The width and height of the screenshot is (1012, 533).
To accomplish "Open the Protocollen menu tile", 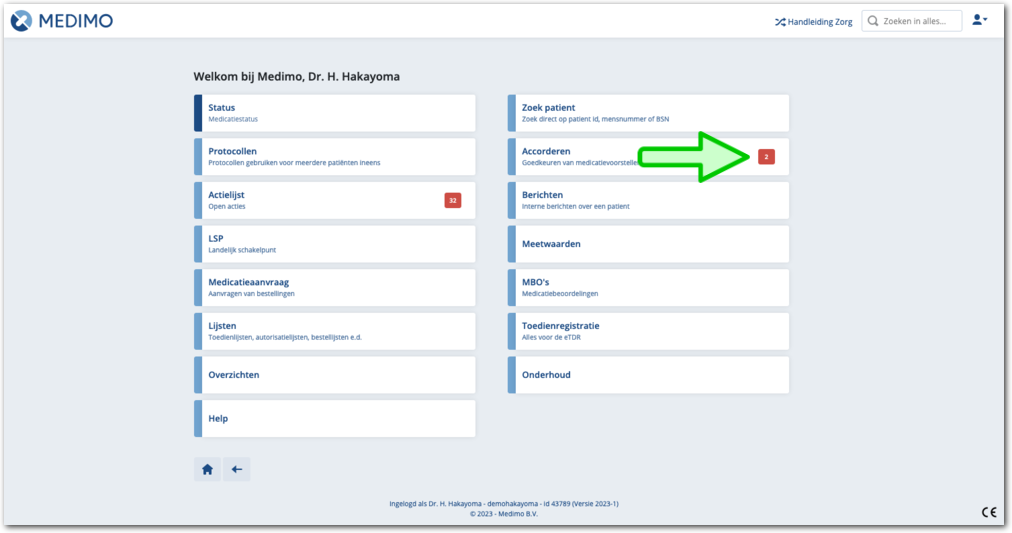I will (x=334, y=157).
